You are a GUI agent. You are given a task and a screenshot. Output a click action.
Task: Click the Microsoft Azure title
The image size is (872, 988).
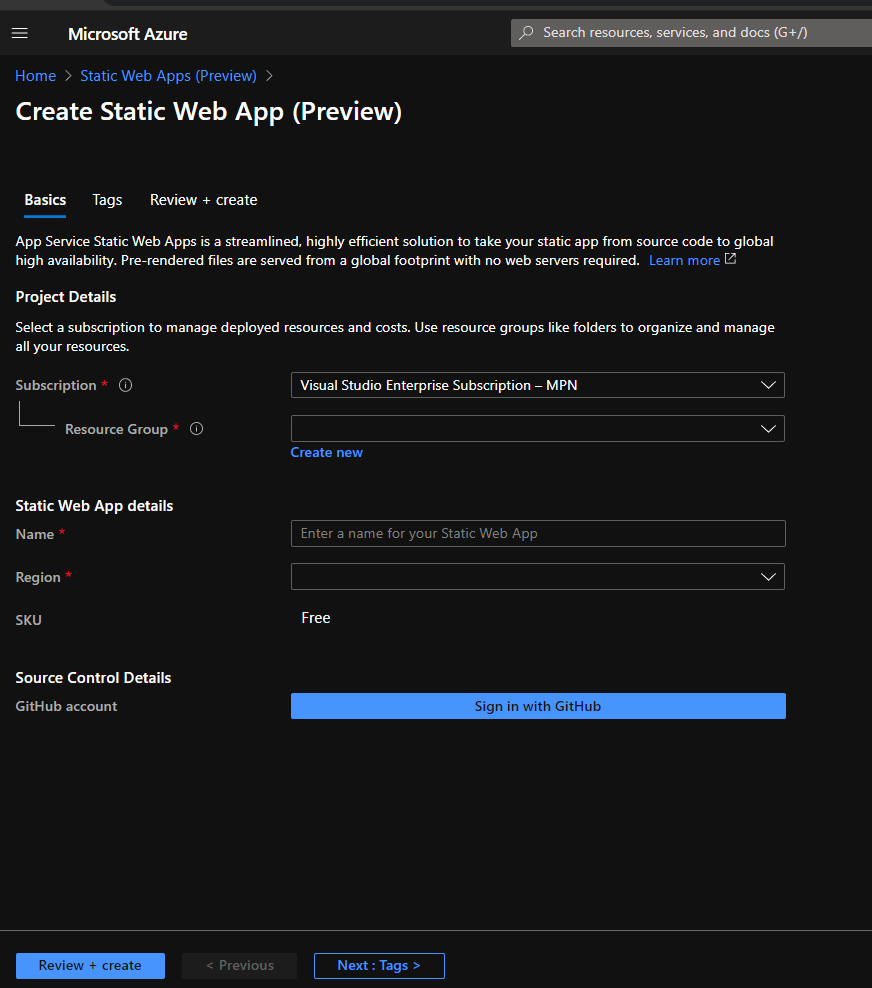coord(127,34)
